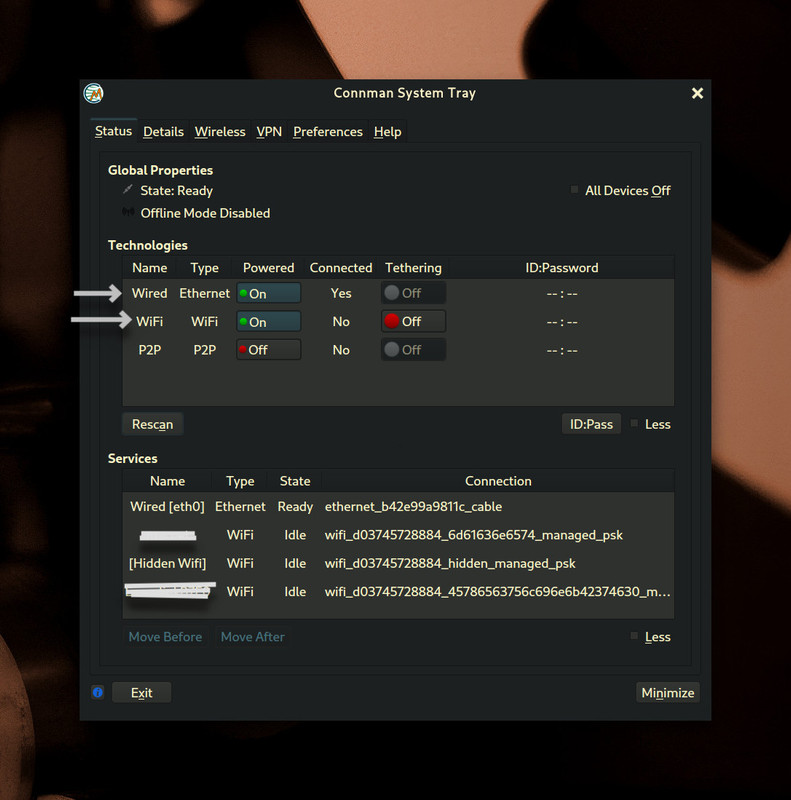791x800 pixels.
Task: Click wifi_d03745728884_hidden_managed_psk connection text
Action: 450,563
